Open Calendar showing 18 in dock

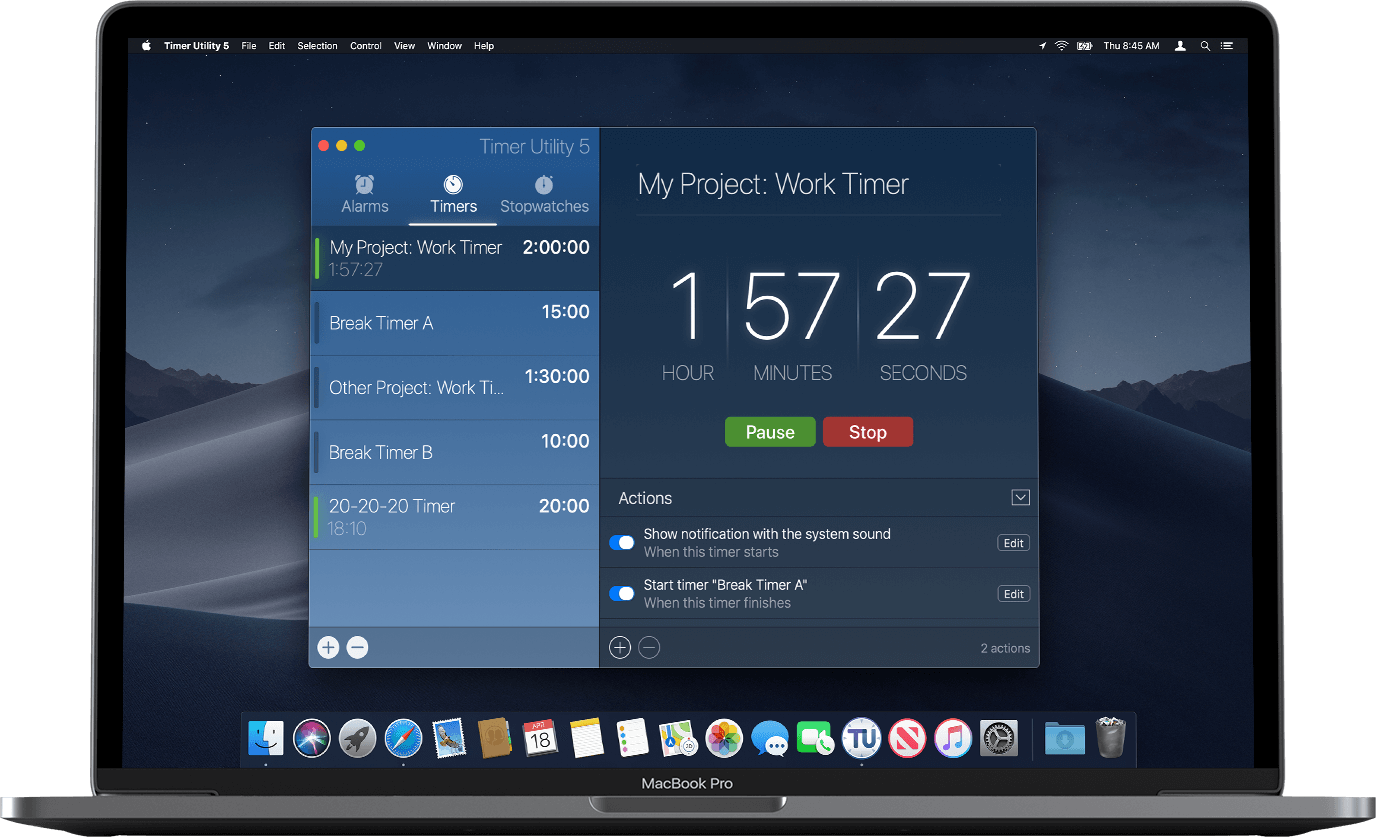click(541, 739)
